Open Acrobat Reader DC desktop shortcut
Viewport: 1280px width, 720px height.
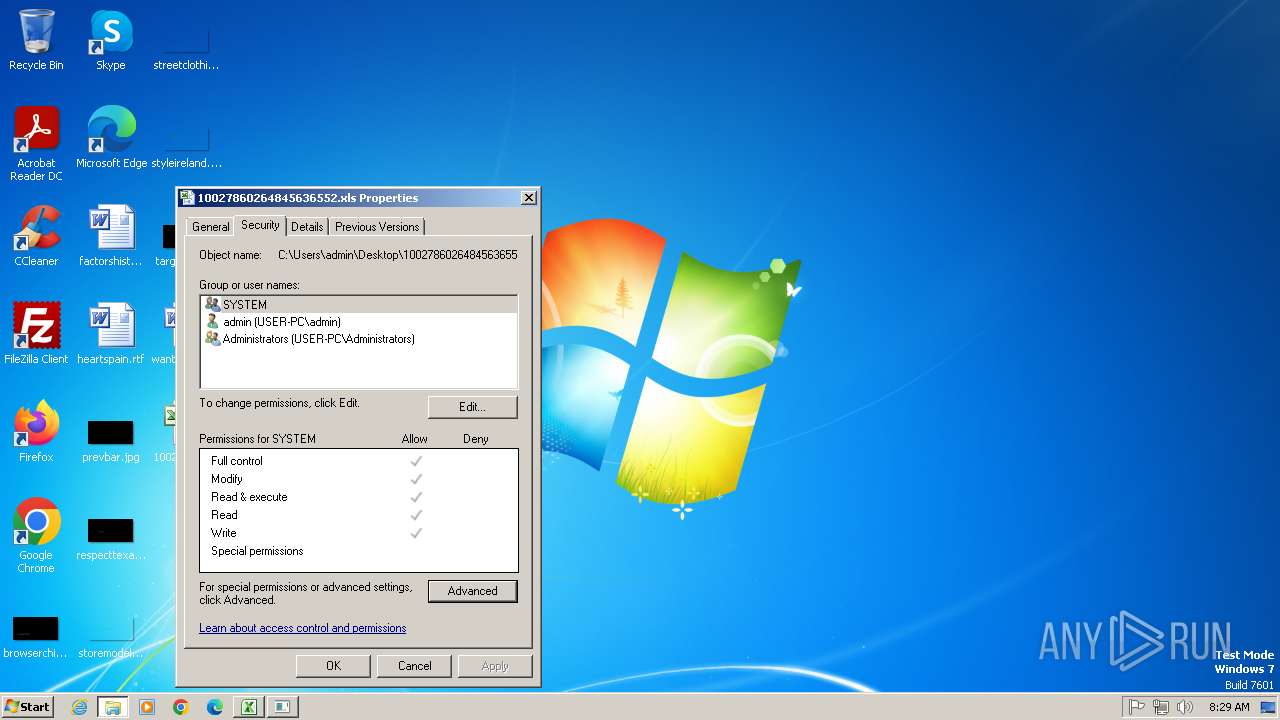[x=36, y=144]
